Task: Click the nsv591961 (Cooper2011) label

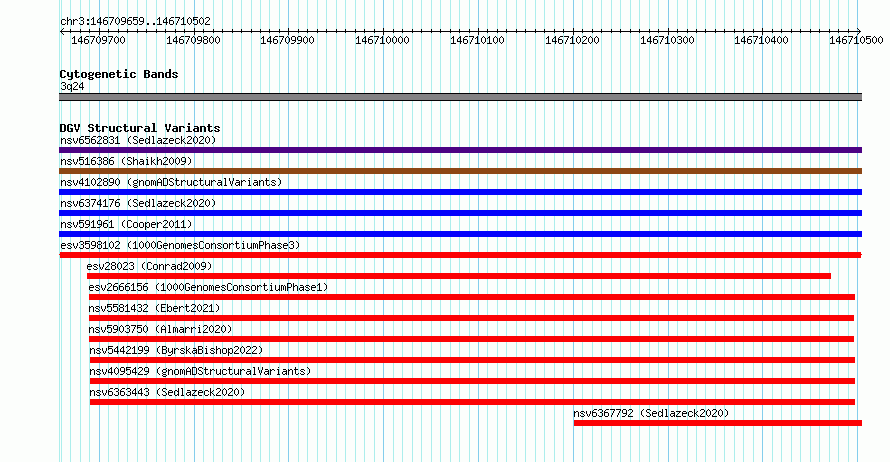Action: 126,224
